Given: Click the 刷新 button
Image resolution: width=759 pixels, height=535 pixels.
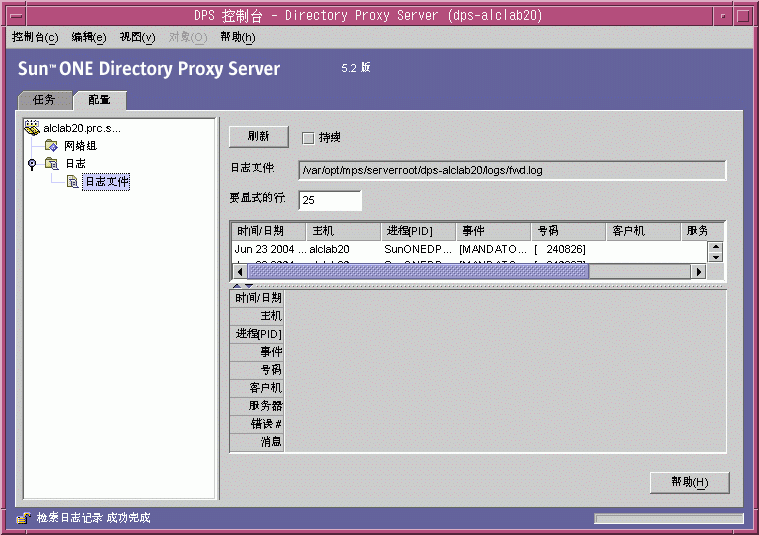Looking at the screenshot, I should [x=258, y=137].
